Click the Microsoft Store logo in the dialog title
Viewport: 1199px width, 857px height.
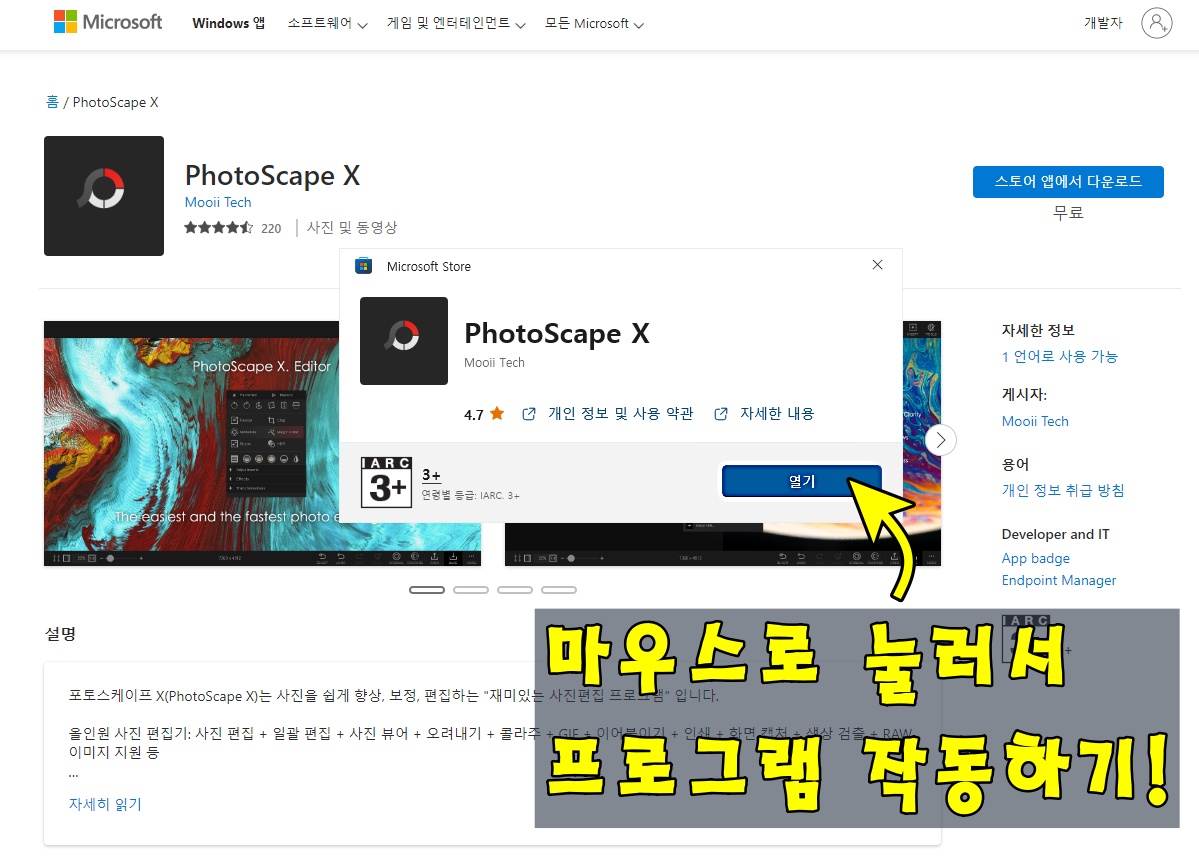363,266
